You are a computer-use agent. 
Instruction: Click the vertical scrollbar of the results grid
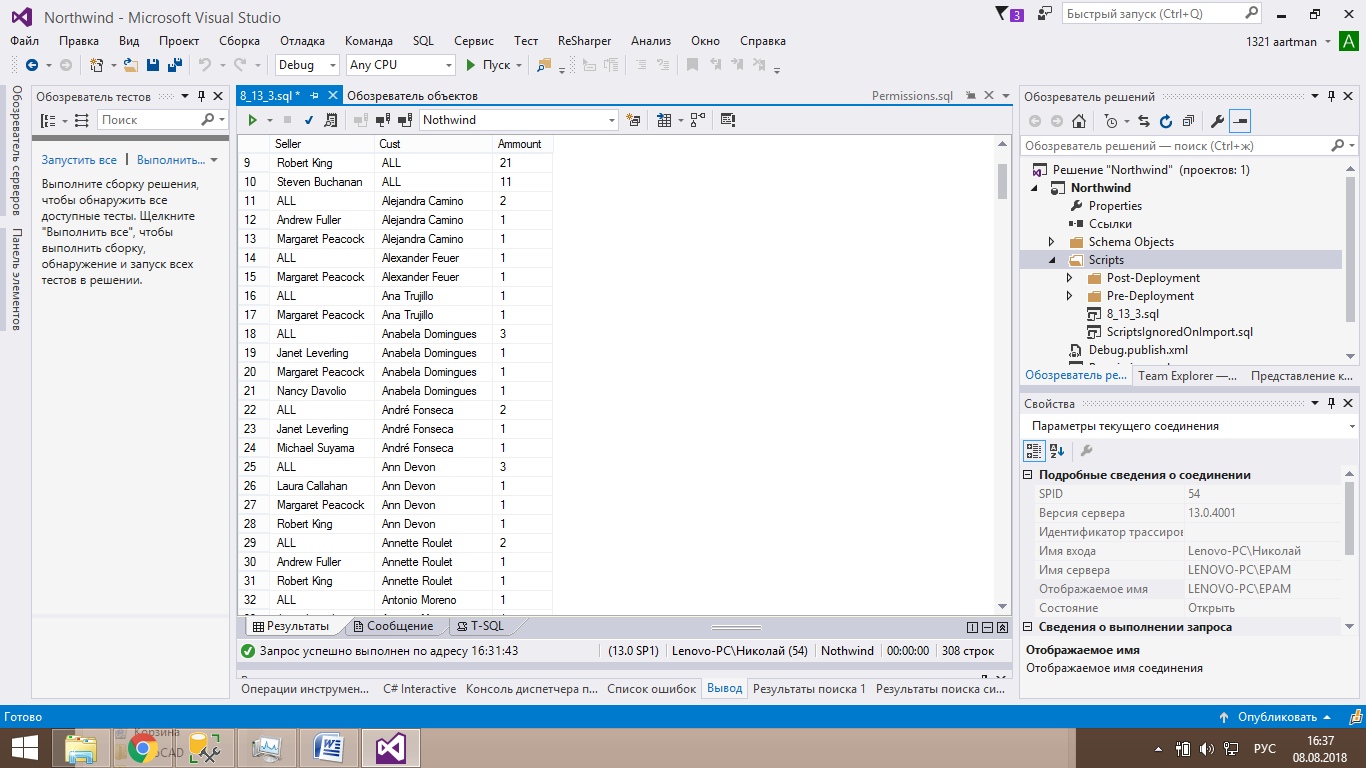coord(1002,375)
